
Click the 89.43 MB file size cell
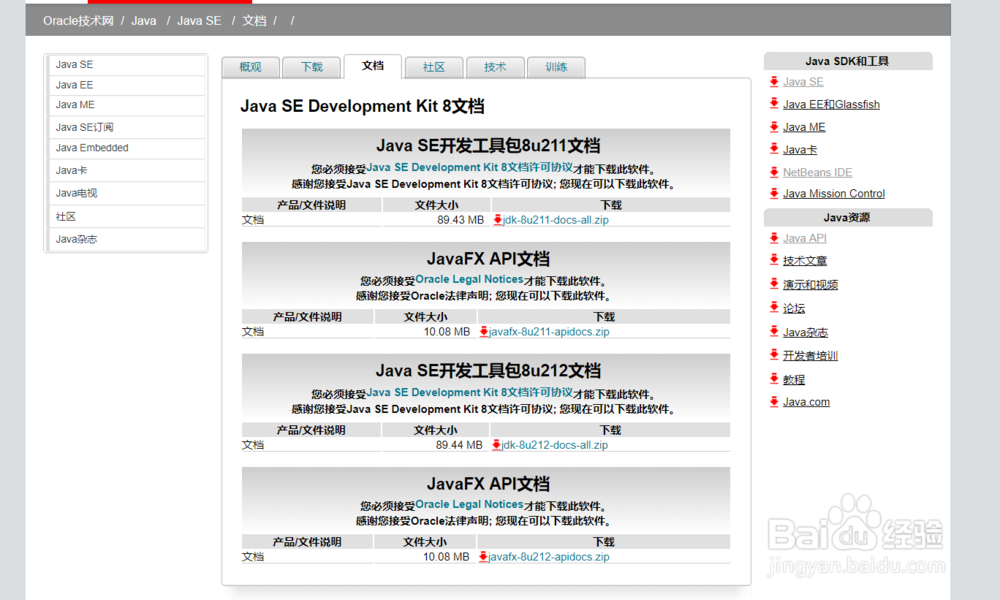[436, 220]
